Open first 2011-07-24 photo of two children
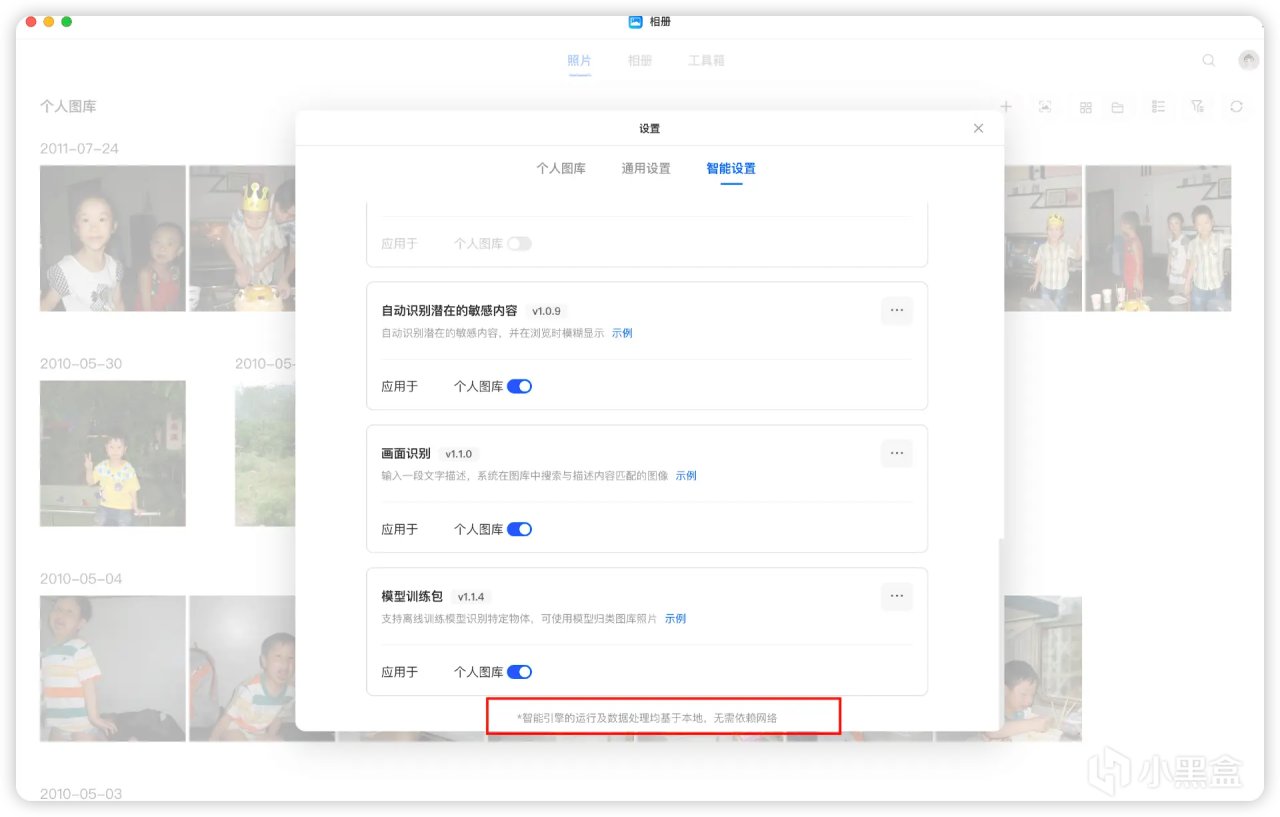 (x=113, y=238)
